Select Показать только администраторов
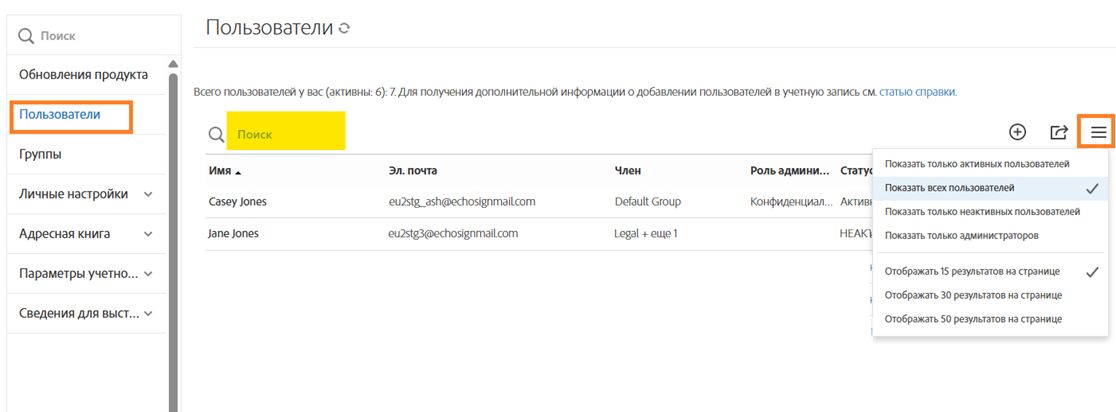This screenshot has width=1116, height=412. tap(961, 235)
